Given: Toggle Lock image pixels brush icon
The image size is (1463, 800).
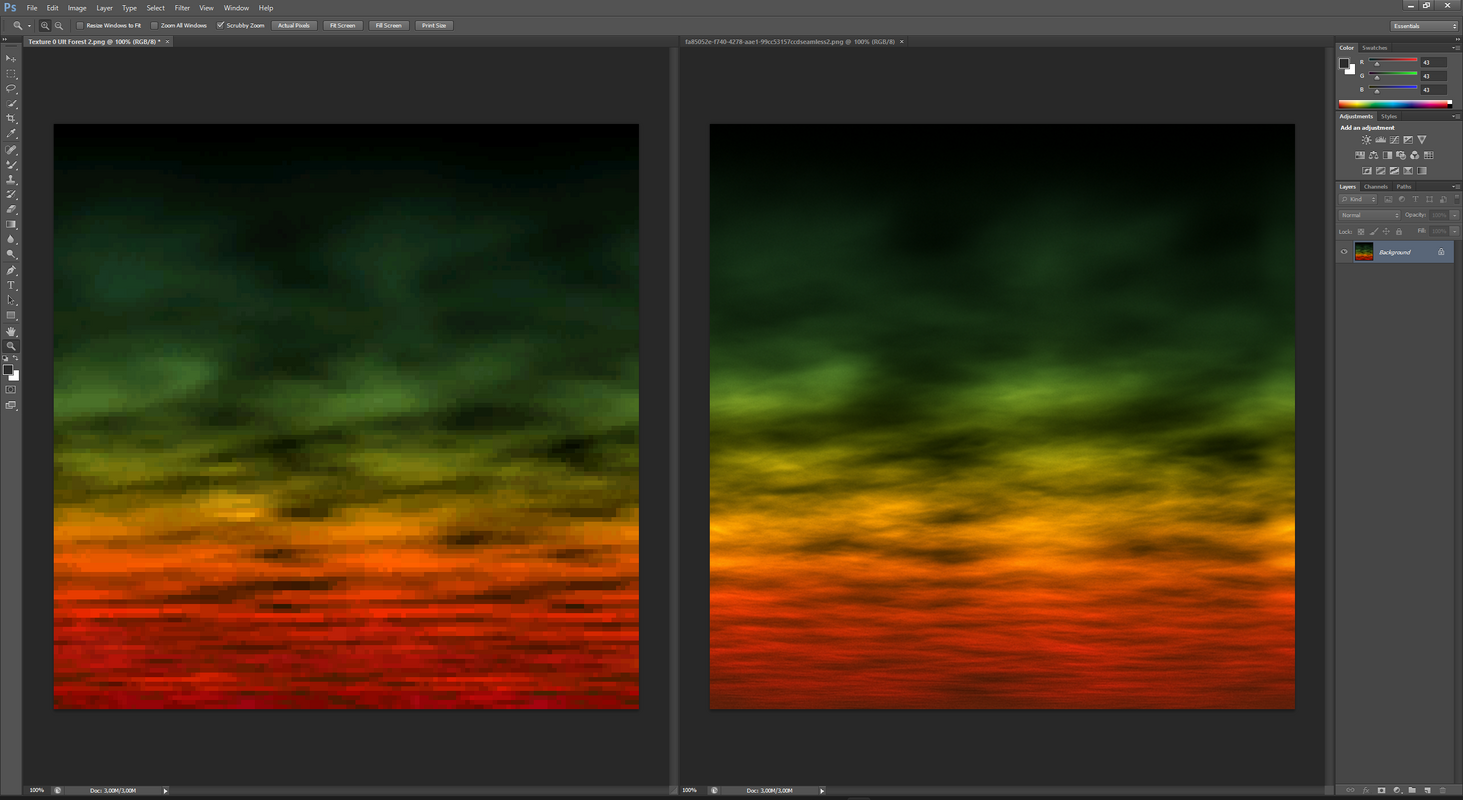Looking at the screenshot, I should pyautogui.click(x=1374, y=231).
